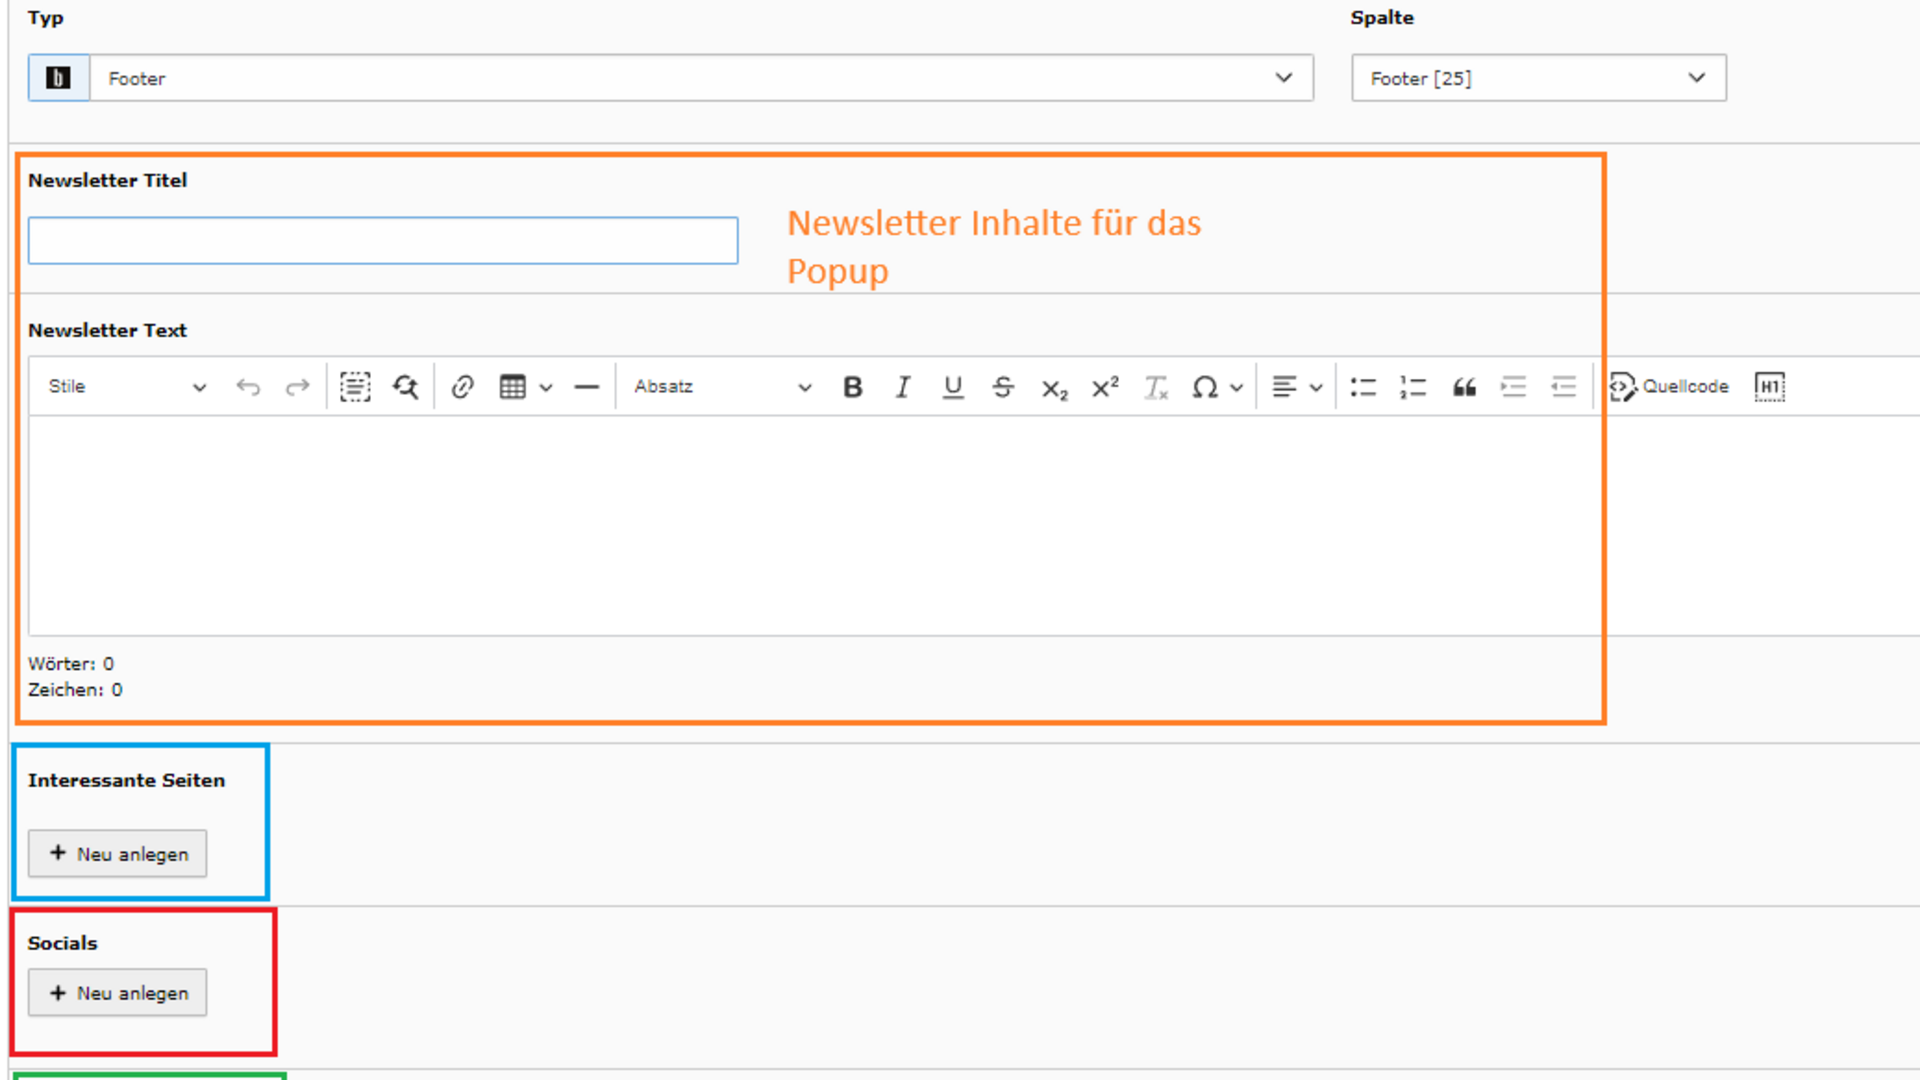
Task: Click the strikethrough icon
Action: pyautogui.click(x=1003, y=387)
